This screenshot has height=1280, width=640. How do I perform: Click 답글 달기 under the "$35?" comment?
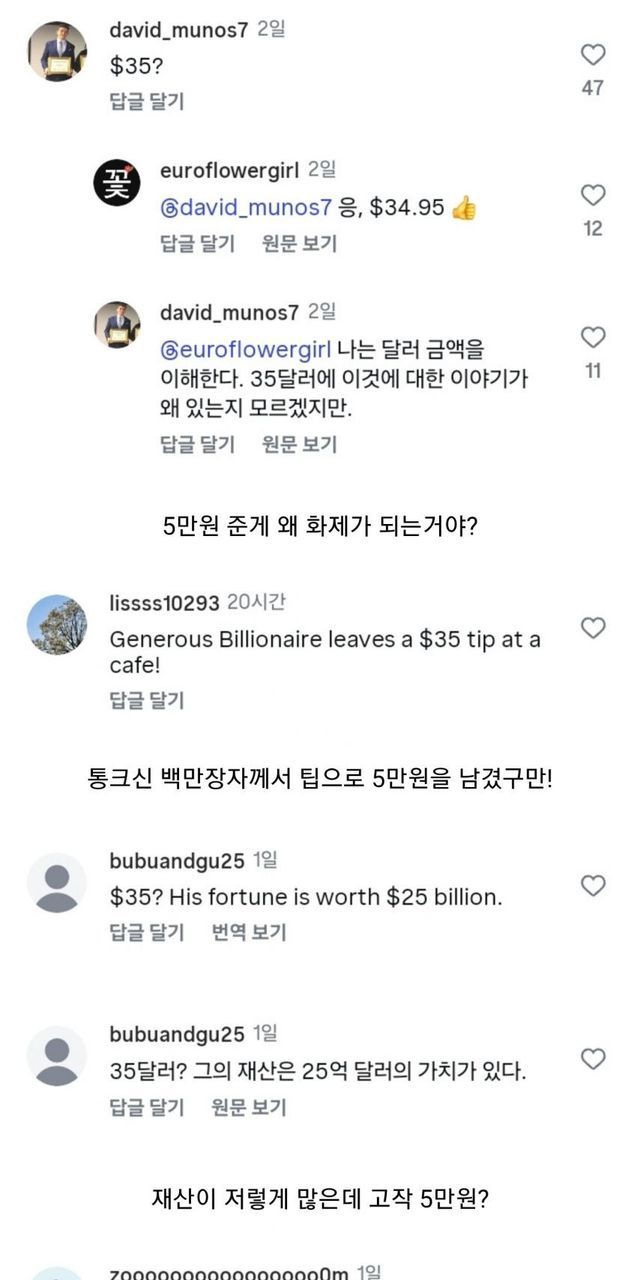[x=147, y=101]
